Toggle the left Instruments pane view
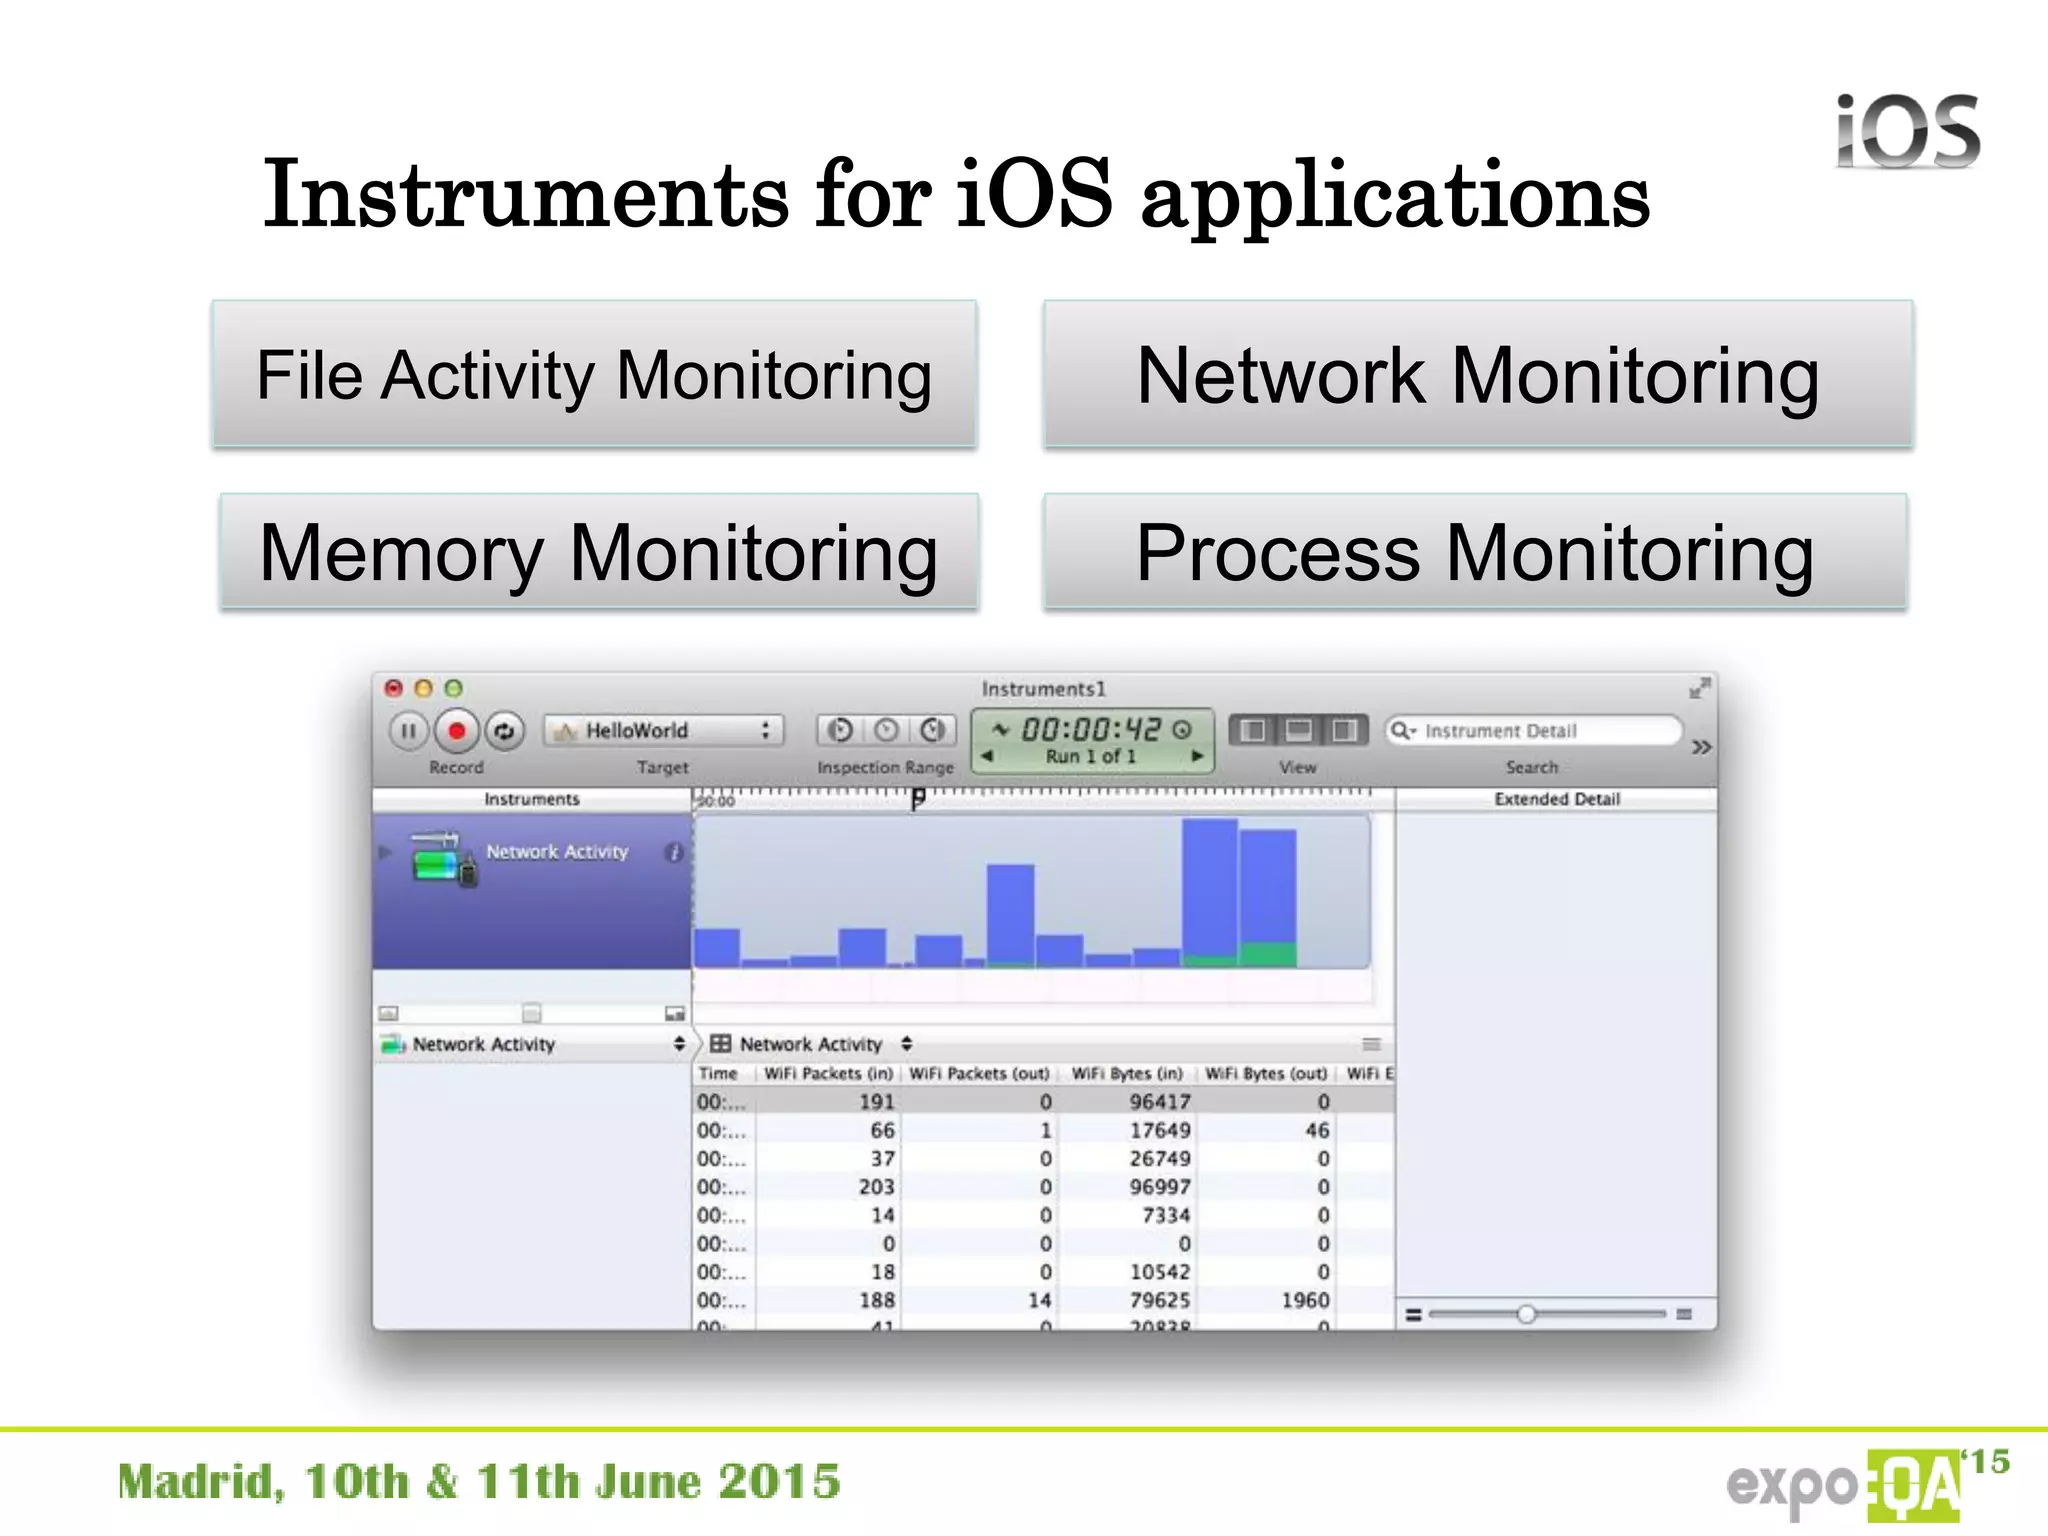Image resolution: width=2048 pixels, height=1536 pixels. coord(1252,731)
